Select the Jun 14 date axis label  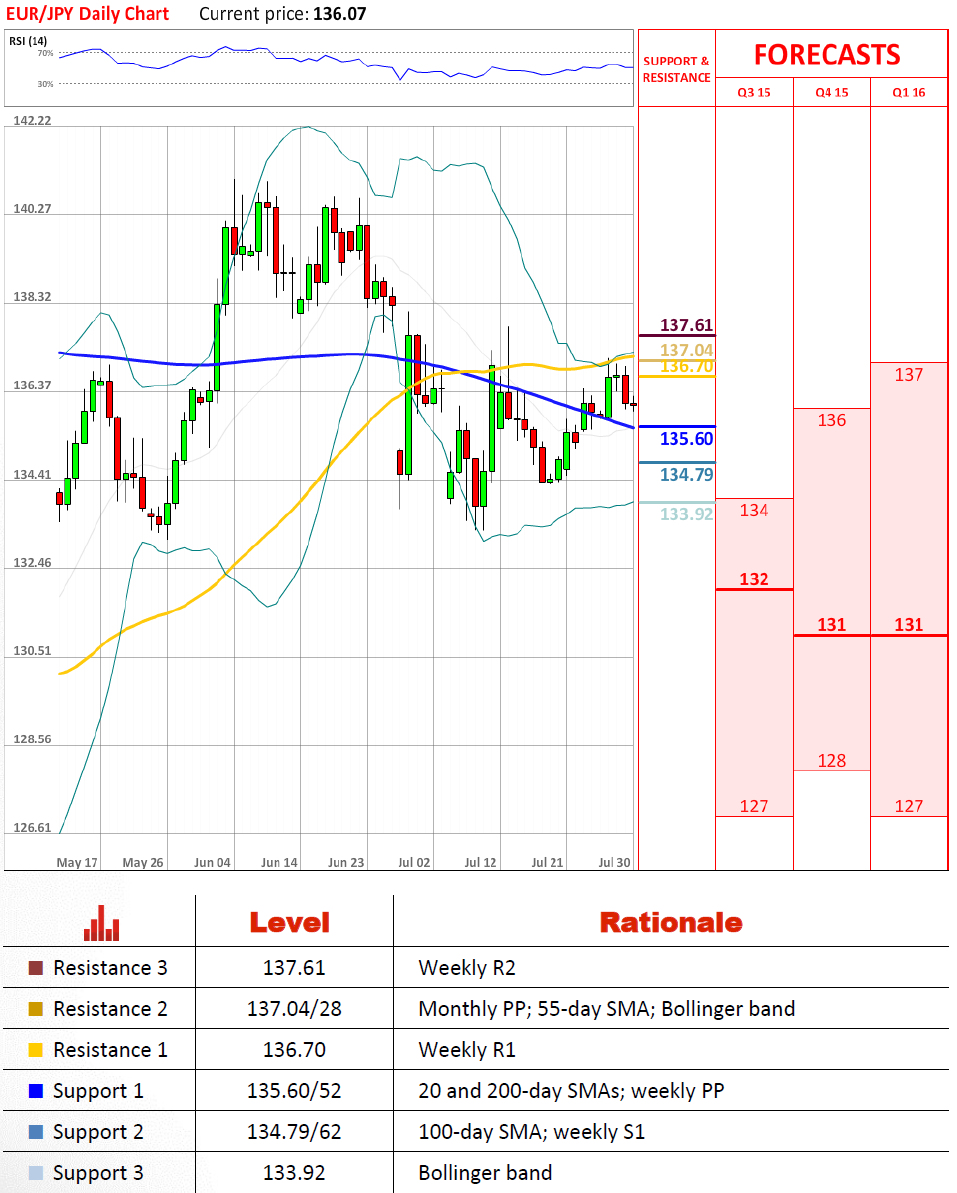[x=279, y=862]
